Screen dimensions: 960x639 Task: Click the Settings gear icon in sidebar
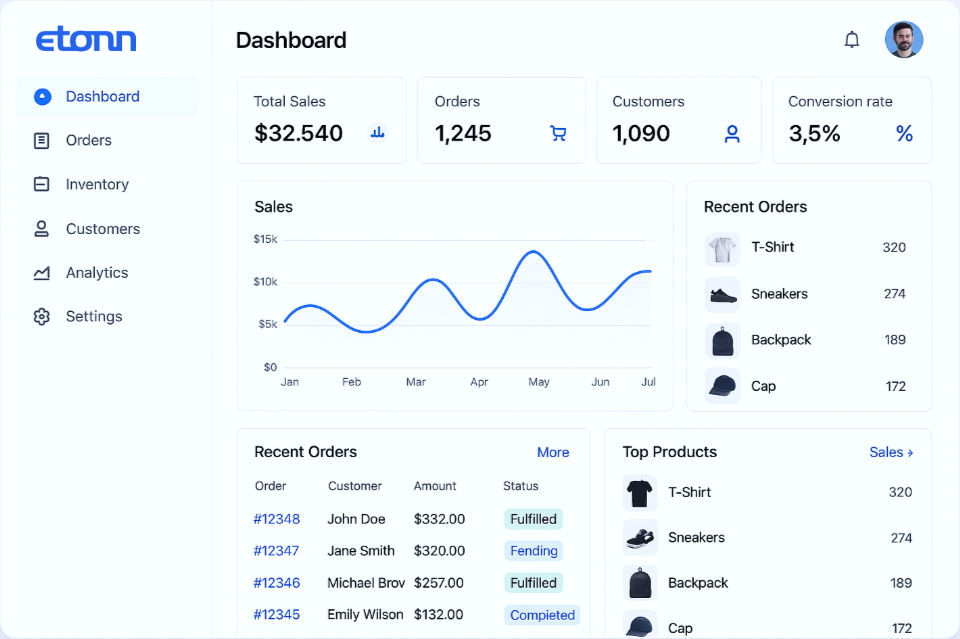click(42, 316)
